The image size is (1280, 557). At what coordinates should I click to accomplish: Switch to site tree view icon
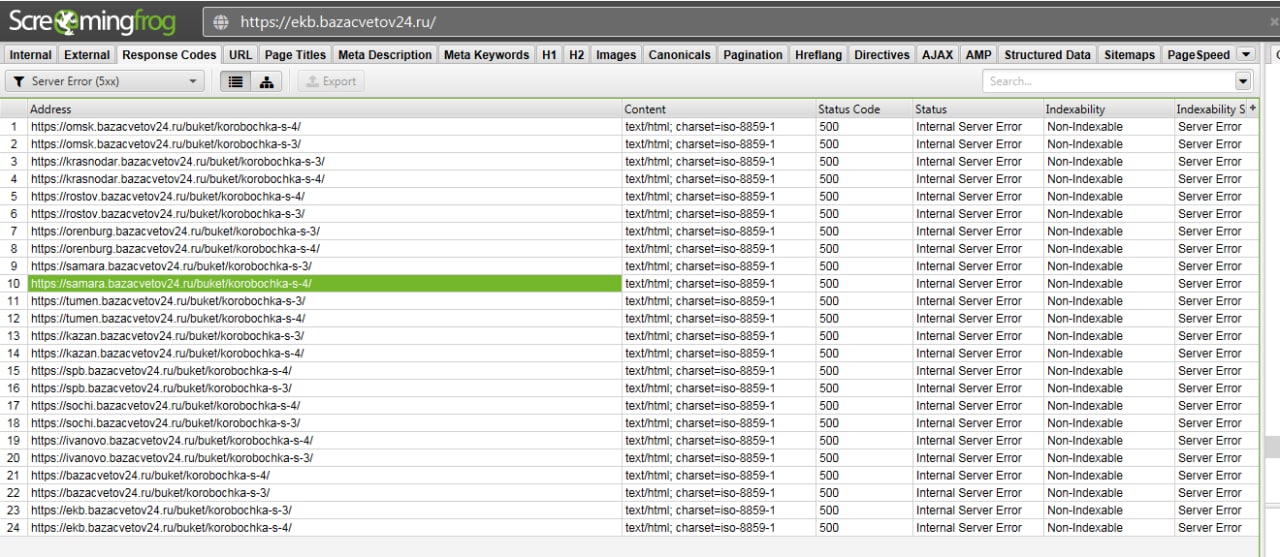[266, 82]
